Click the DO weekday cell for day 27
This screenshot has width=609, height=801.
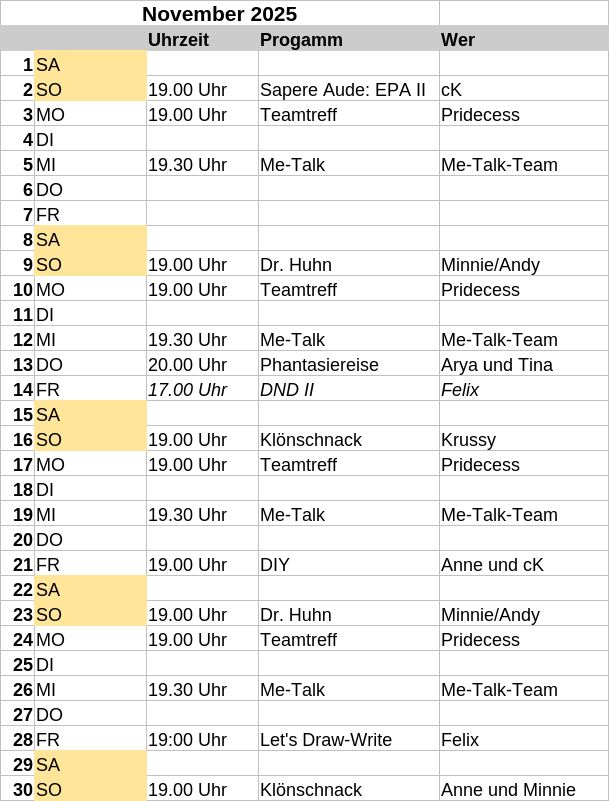pos(90,715)
